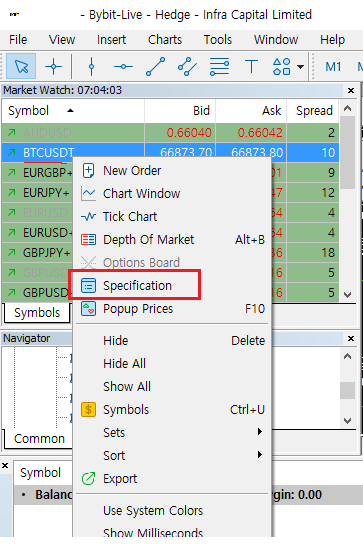
Task: Click Export in context menu
Action: pyautogui.click(x=172, y=479)
